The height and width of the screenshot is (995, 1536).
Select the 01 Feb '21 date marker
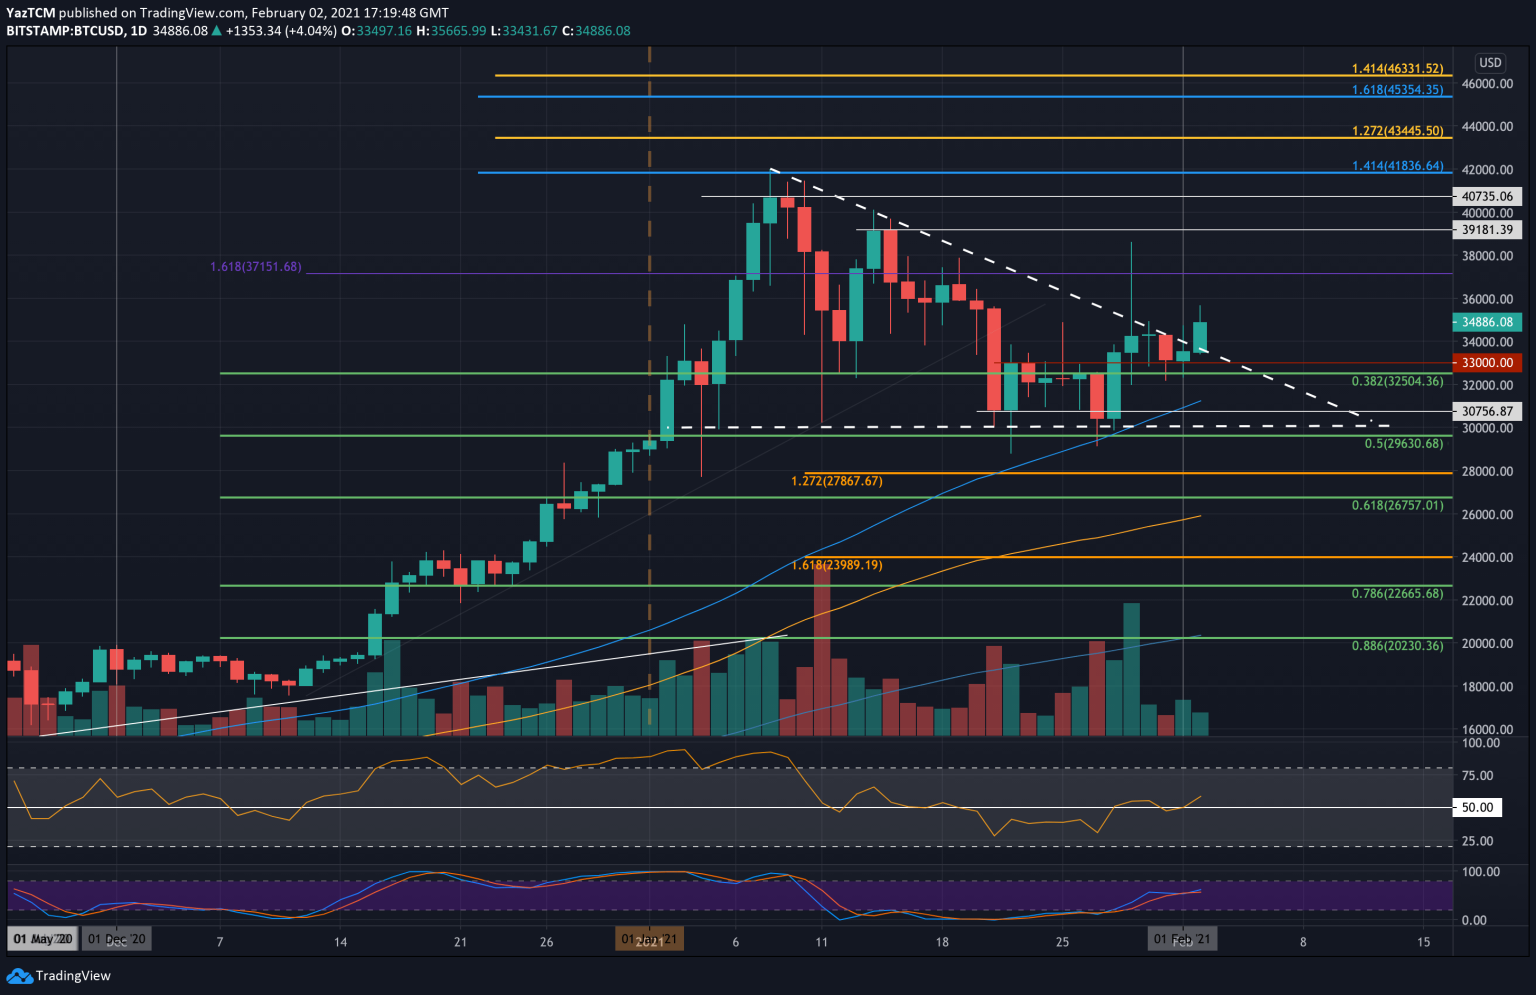tap(1183, 939)
